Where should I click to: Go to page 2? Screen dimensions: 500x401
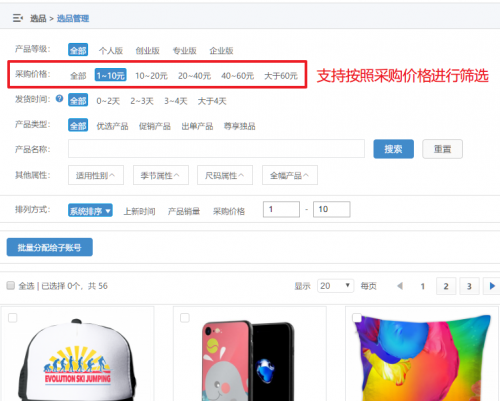(446, 286)
